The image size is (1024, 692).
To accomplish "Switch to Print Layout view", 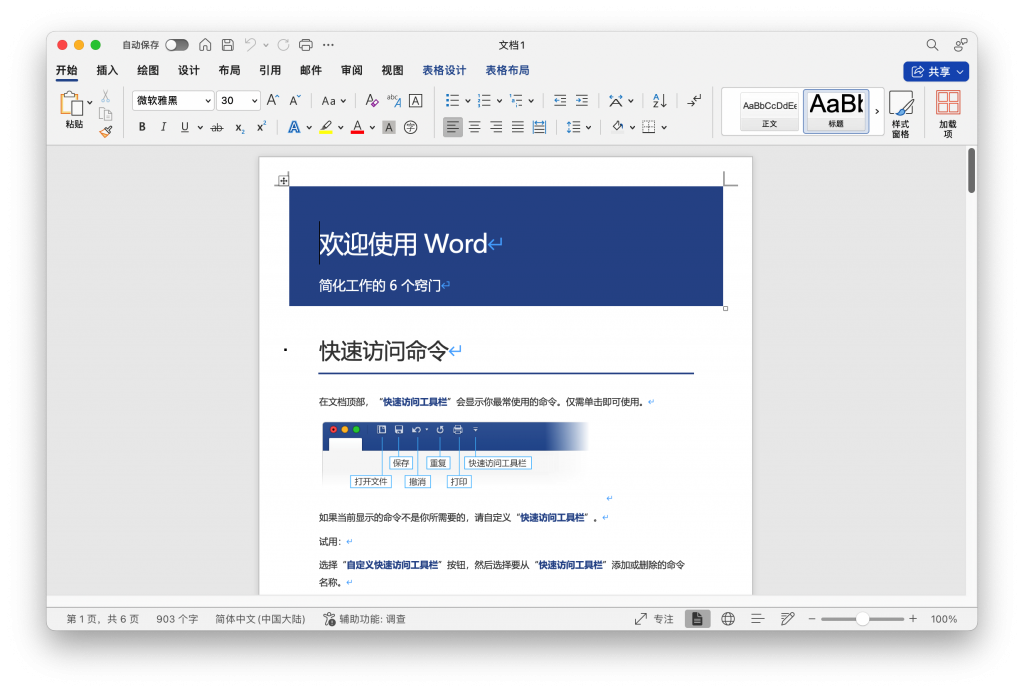I will pyautogui.click(x=697, y=619).
